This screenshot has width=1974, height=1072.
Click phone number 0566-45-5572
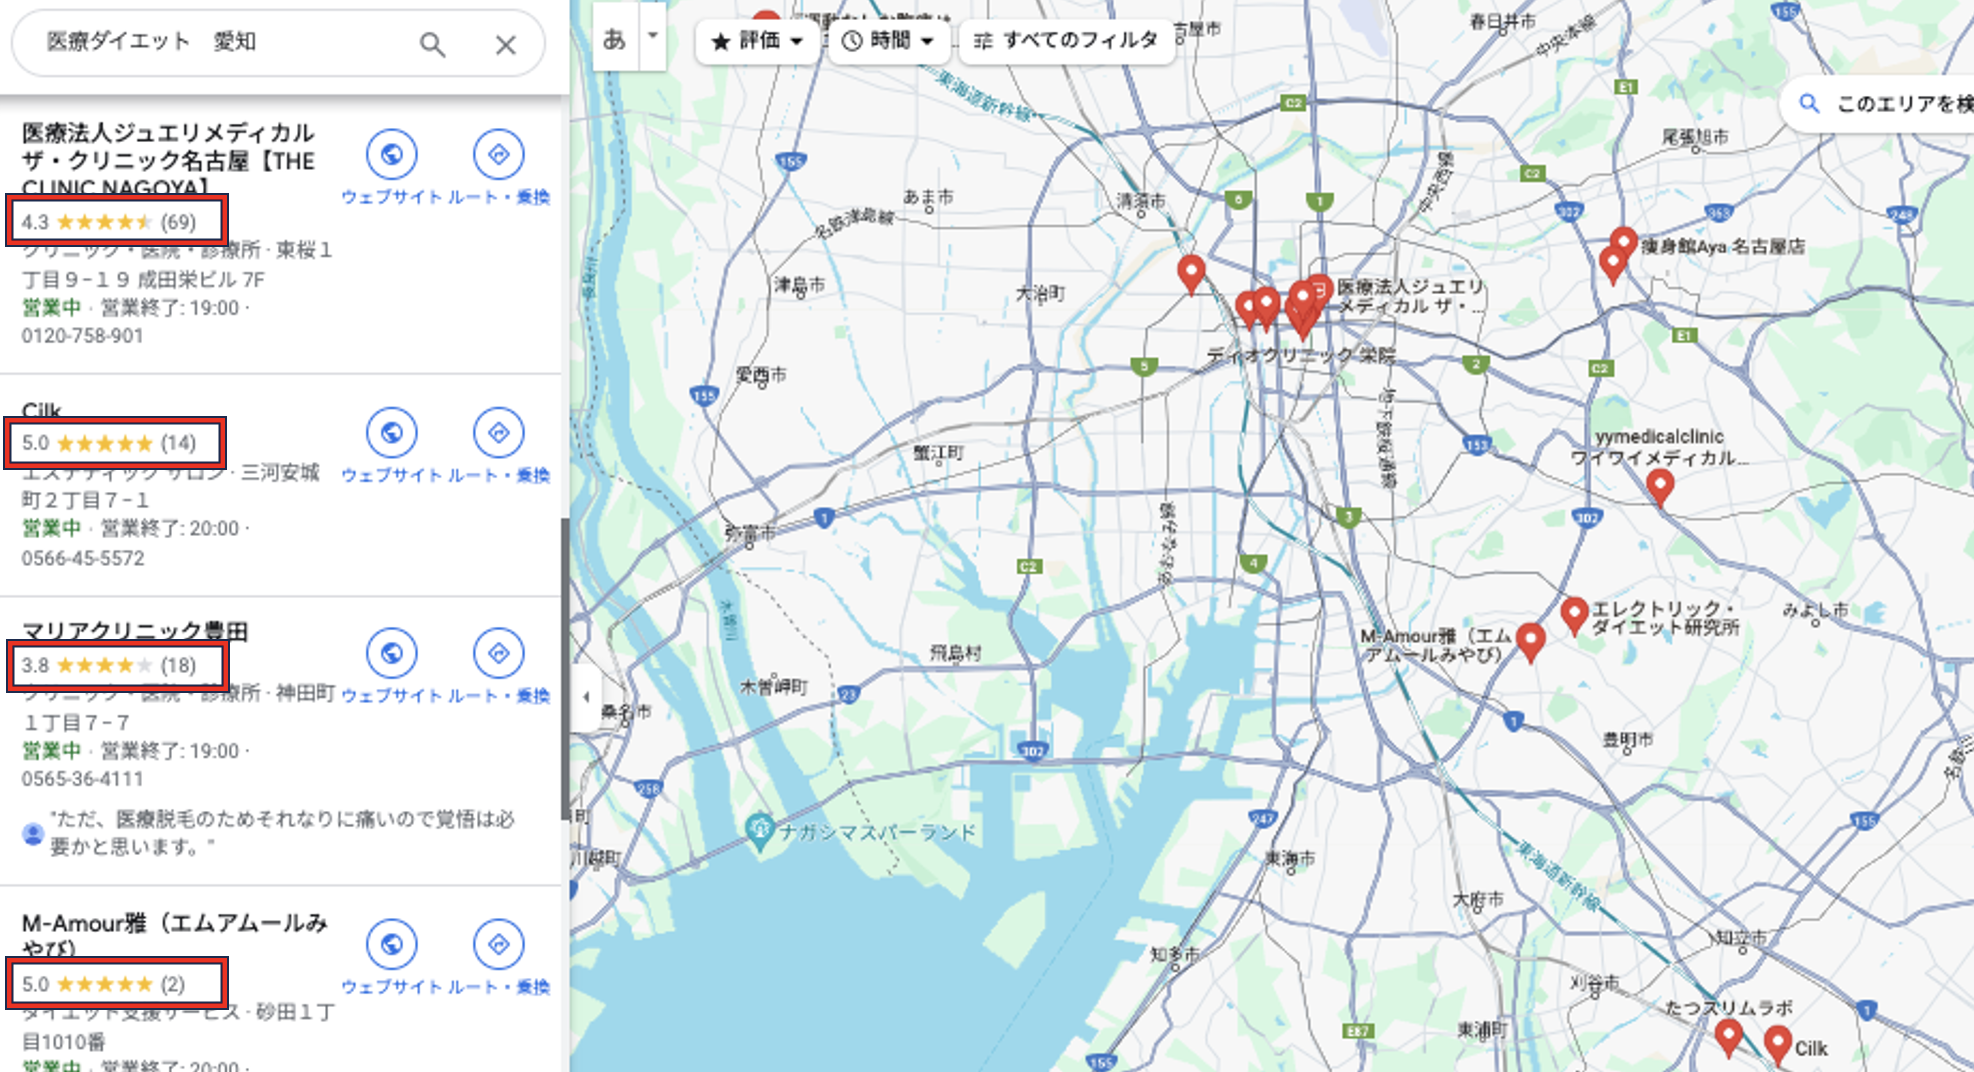coord(83,558)
